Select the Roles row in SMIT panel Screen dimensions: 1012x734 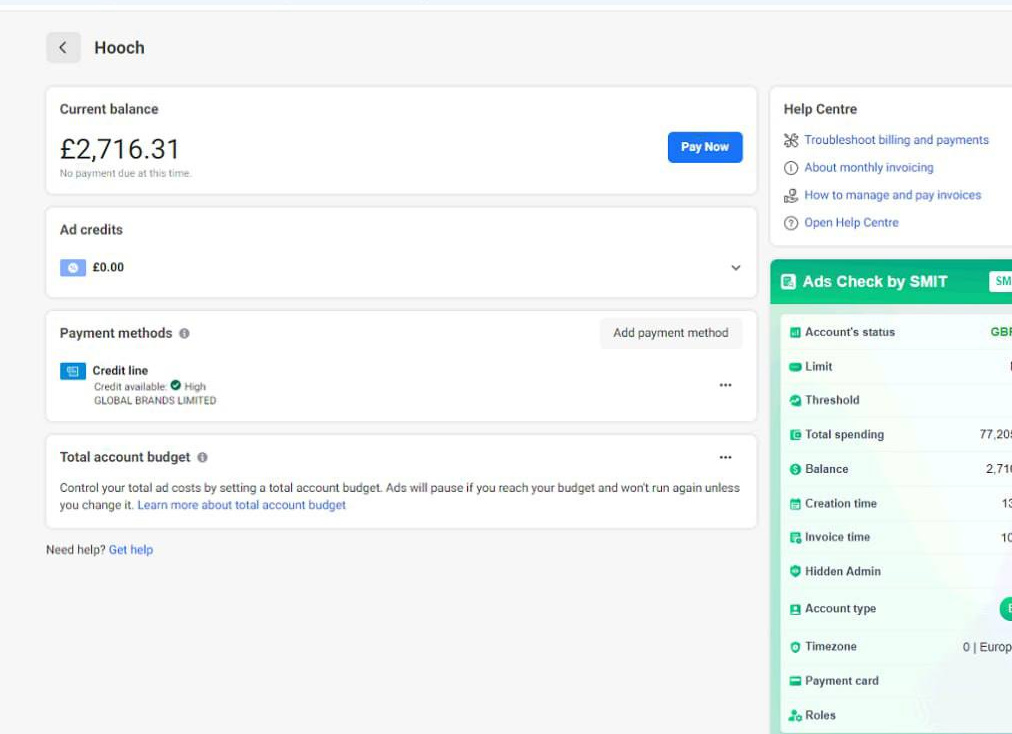coord(819,716)
